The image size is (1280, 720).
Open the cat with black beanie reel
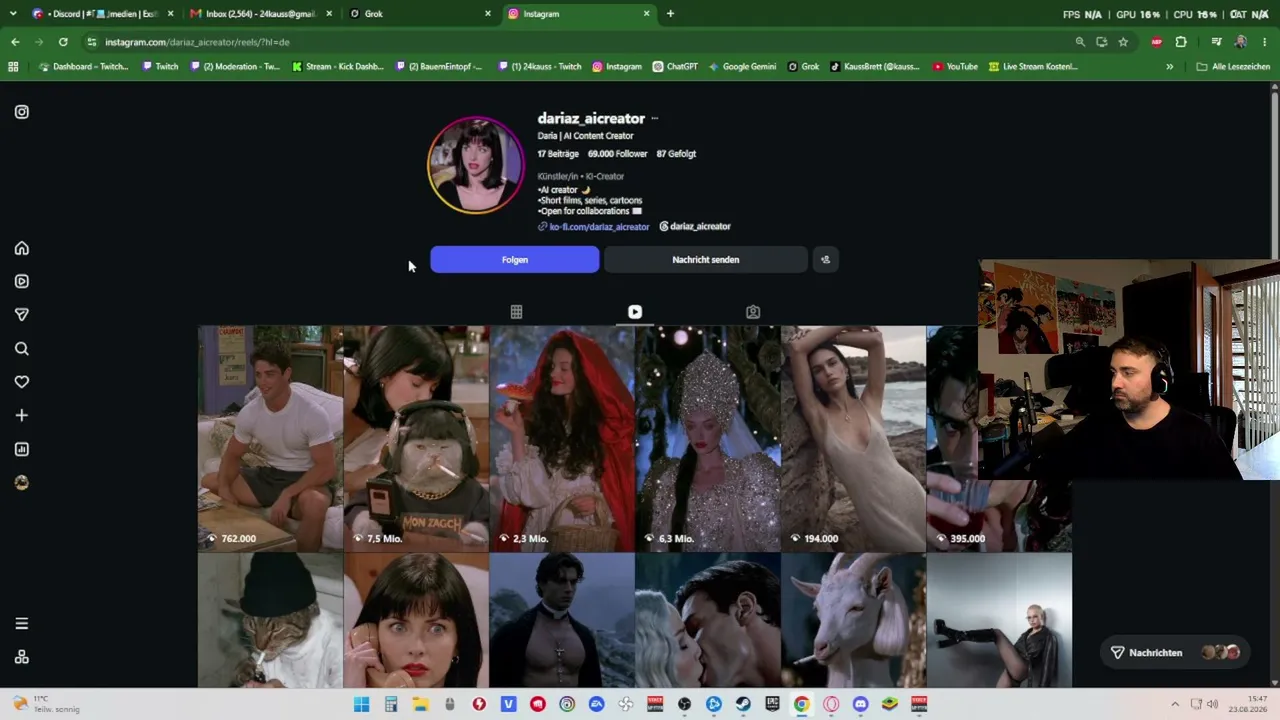click(270, 621)
